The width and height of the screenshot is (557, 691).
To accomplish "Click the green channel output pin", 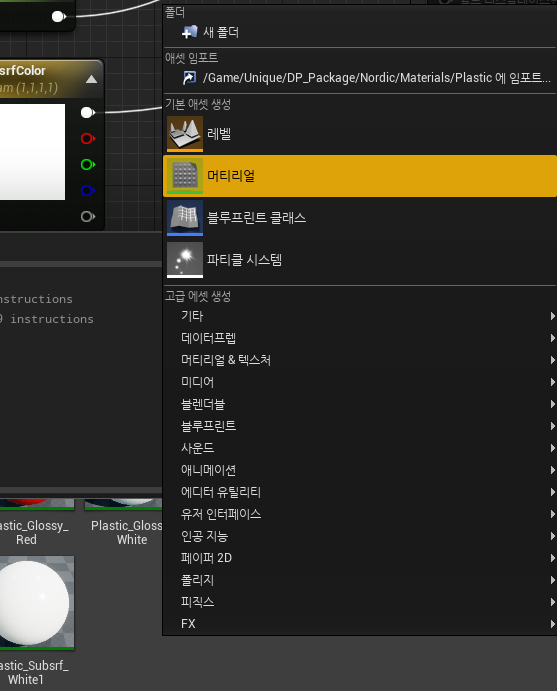I will 88,164.
